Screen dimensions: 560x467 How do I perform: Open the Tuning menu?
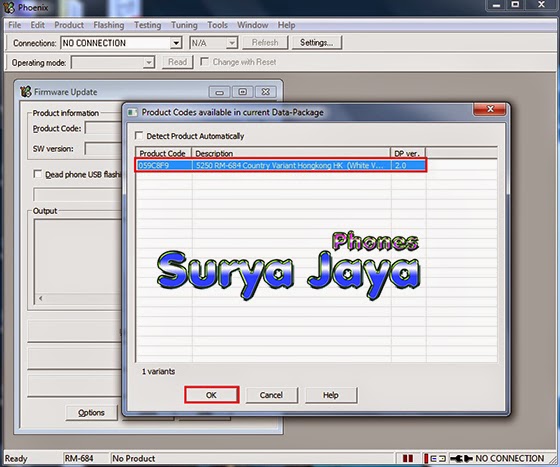coord(184,25)
